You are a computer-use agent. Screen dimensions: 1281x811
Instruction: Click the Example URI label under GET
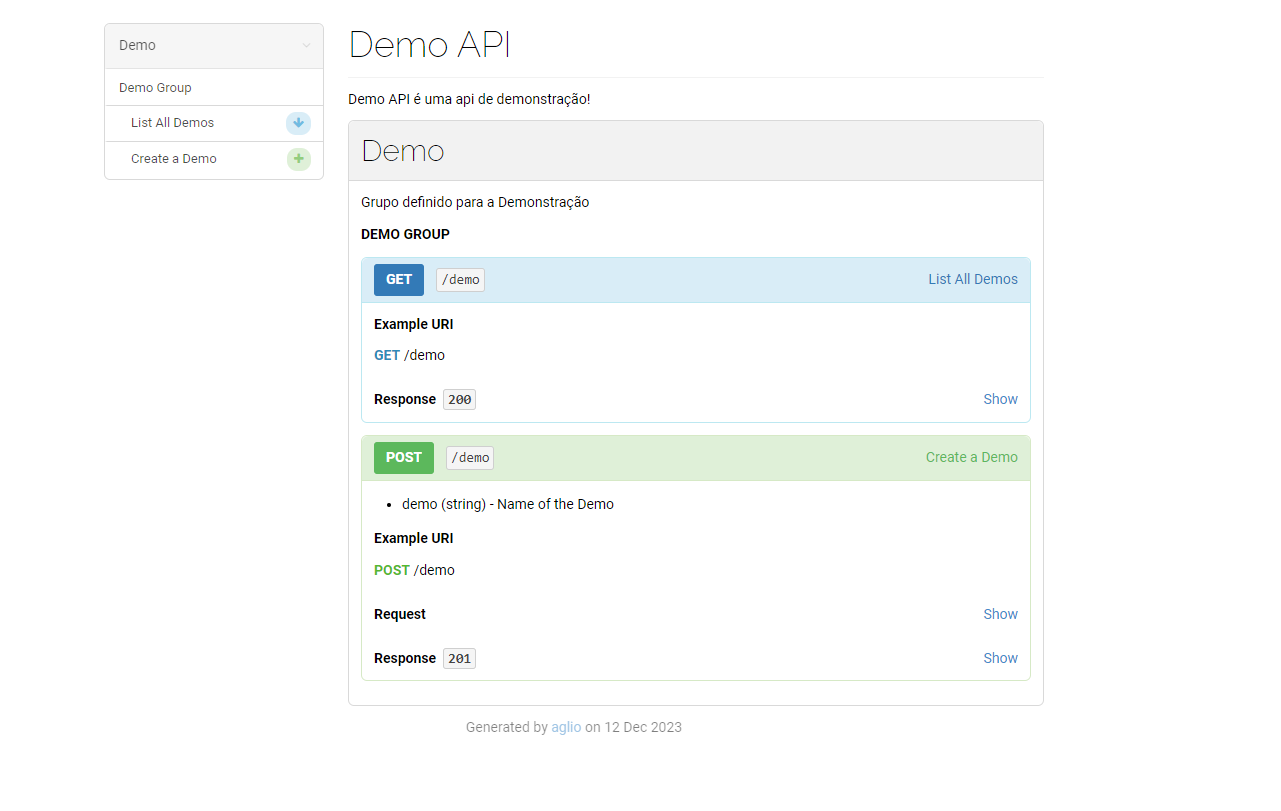pos(413,324)
